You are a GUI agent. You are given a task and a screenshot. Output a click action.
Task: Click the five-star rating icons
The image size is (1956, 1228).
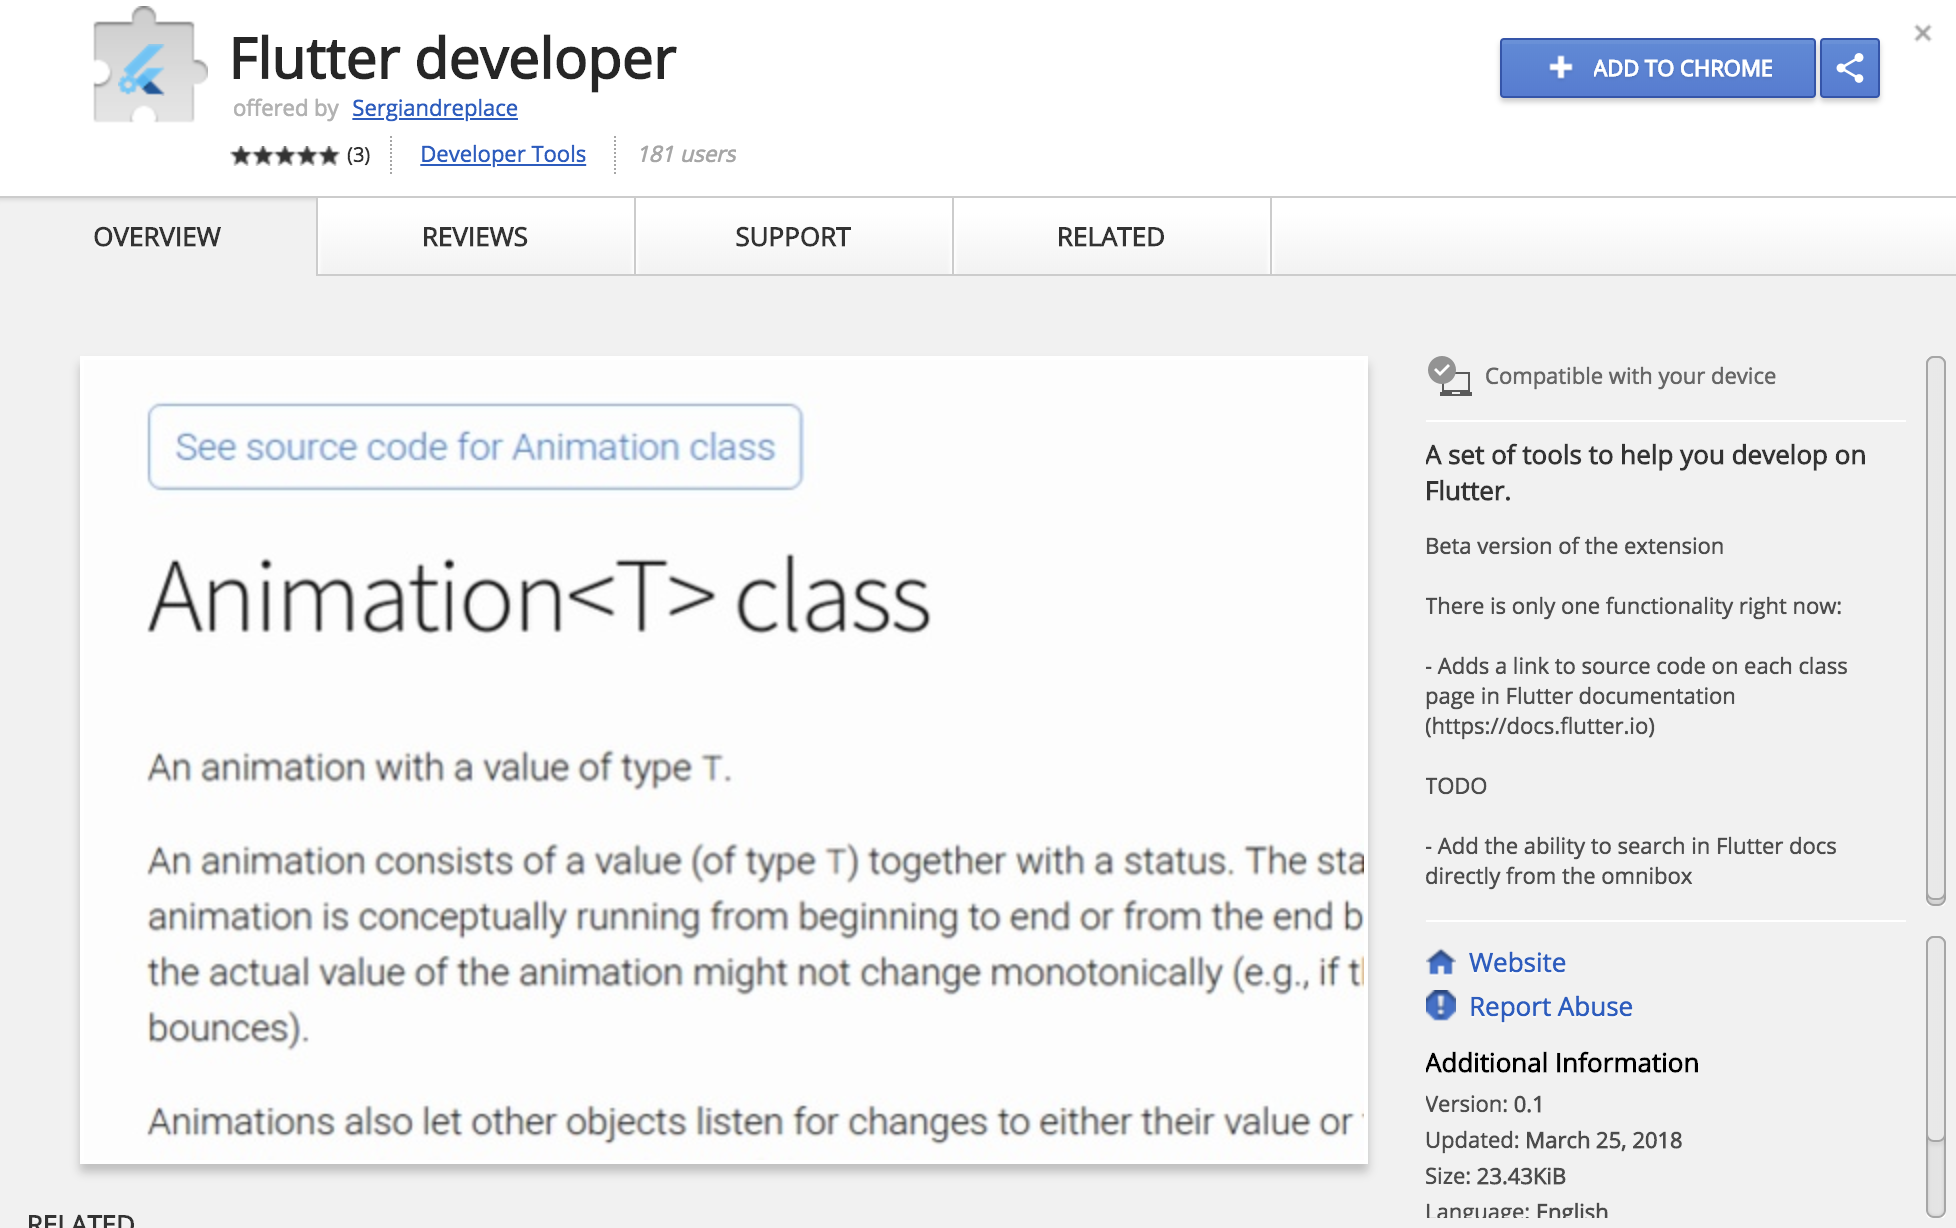(285, 155)
